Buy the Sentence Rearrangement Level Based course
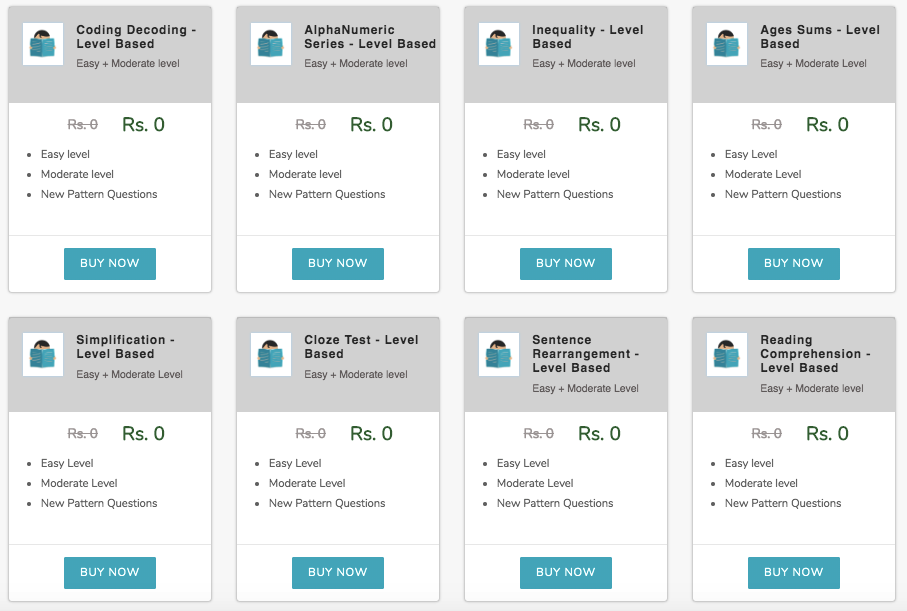This screenshot has height=611, width=907. coord(566,573)
